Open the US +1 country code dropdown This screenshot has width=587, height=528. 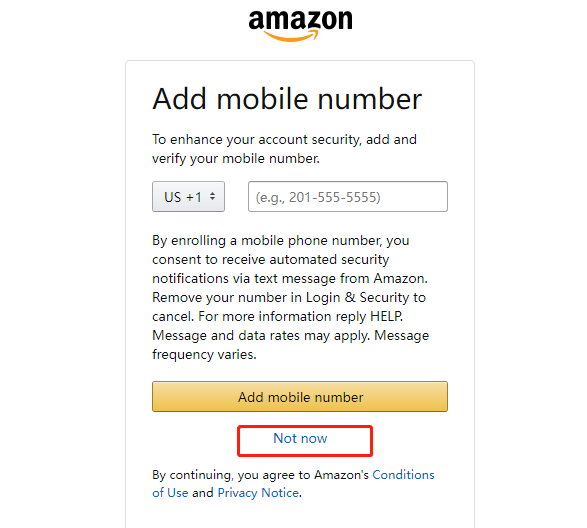tap(188, 197)
